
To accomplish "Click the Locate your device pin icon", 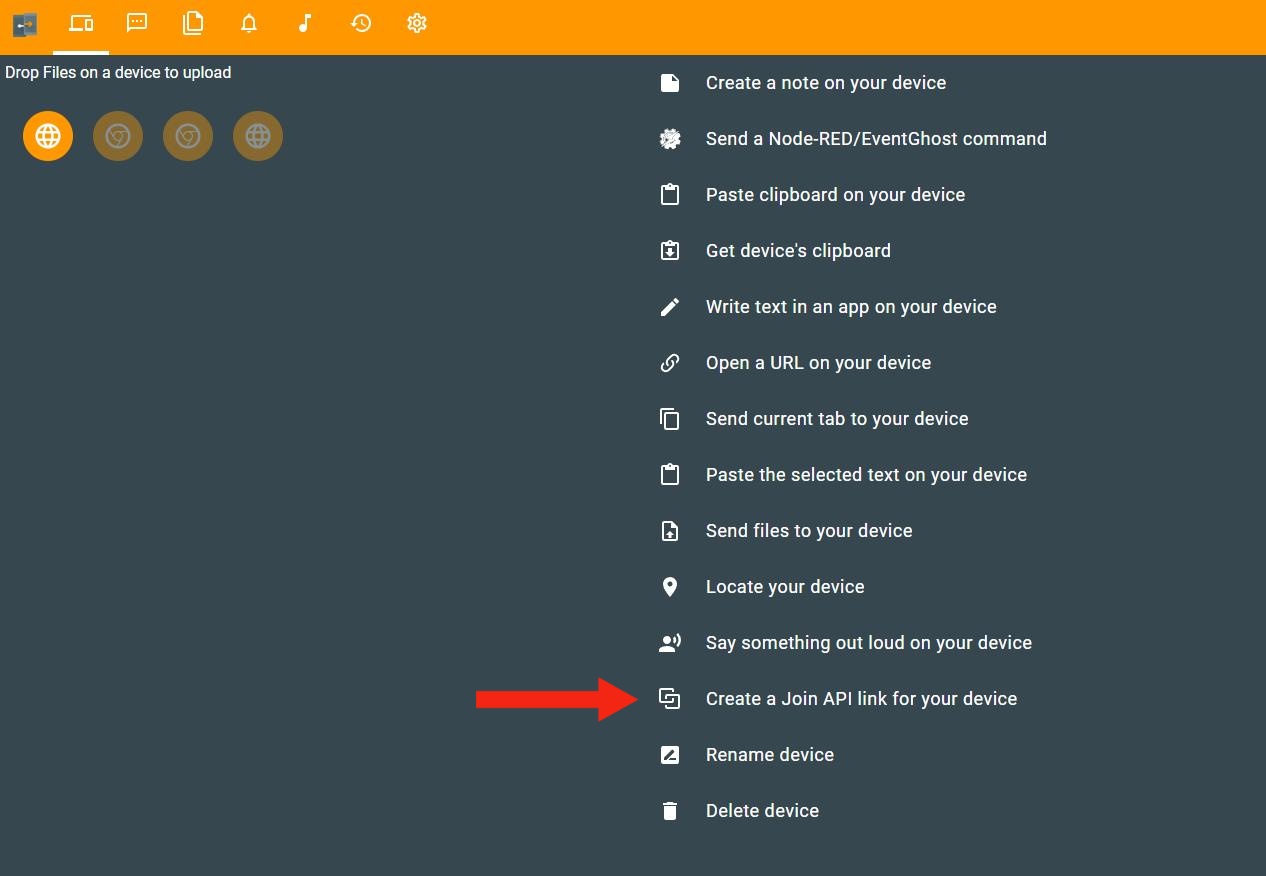I will click(670, 587).
